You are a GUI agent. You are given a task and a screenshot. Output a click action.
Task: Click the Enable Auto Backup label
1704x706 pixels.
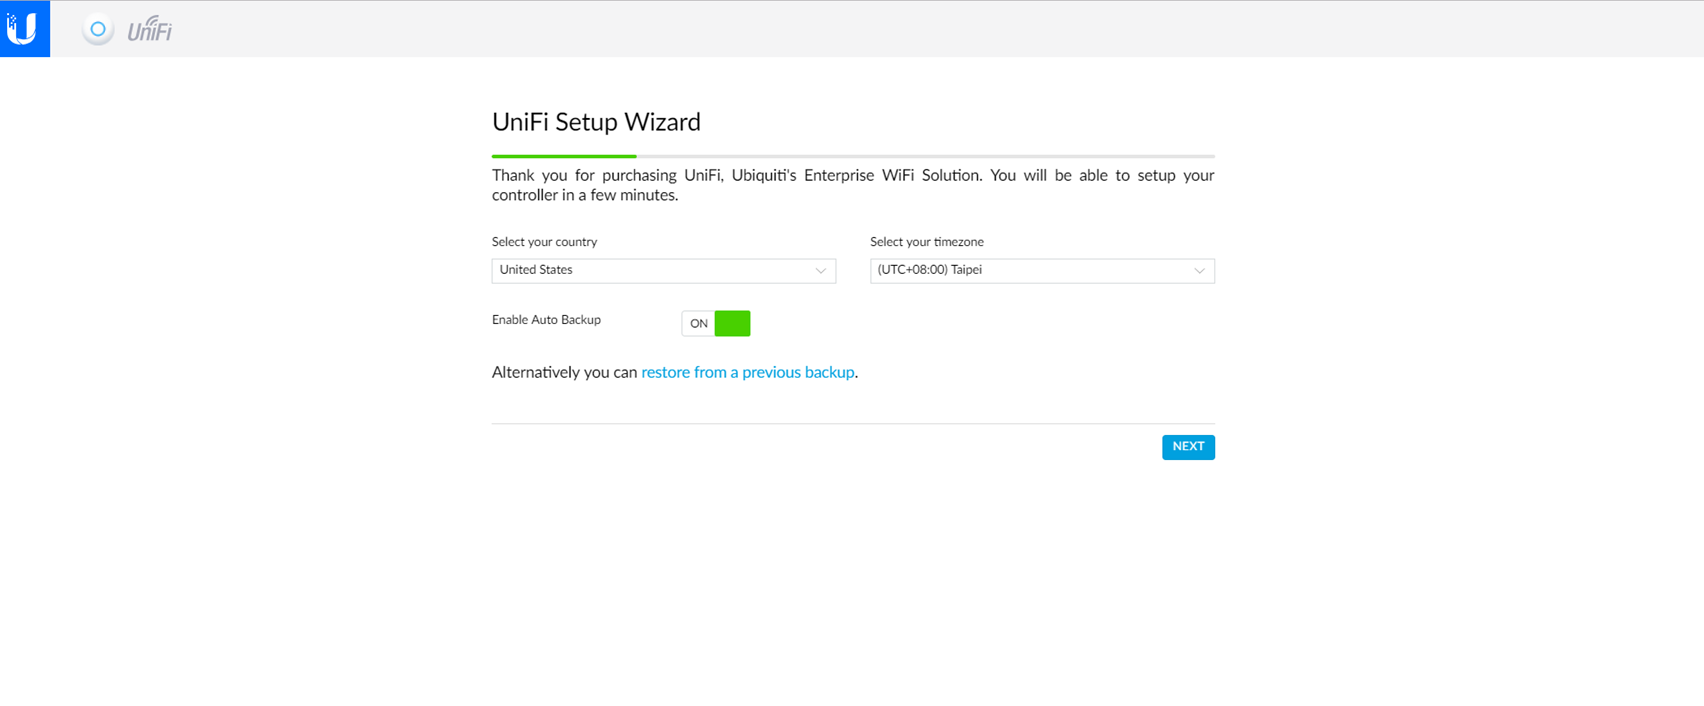pos(546,320)
